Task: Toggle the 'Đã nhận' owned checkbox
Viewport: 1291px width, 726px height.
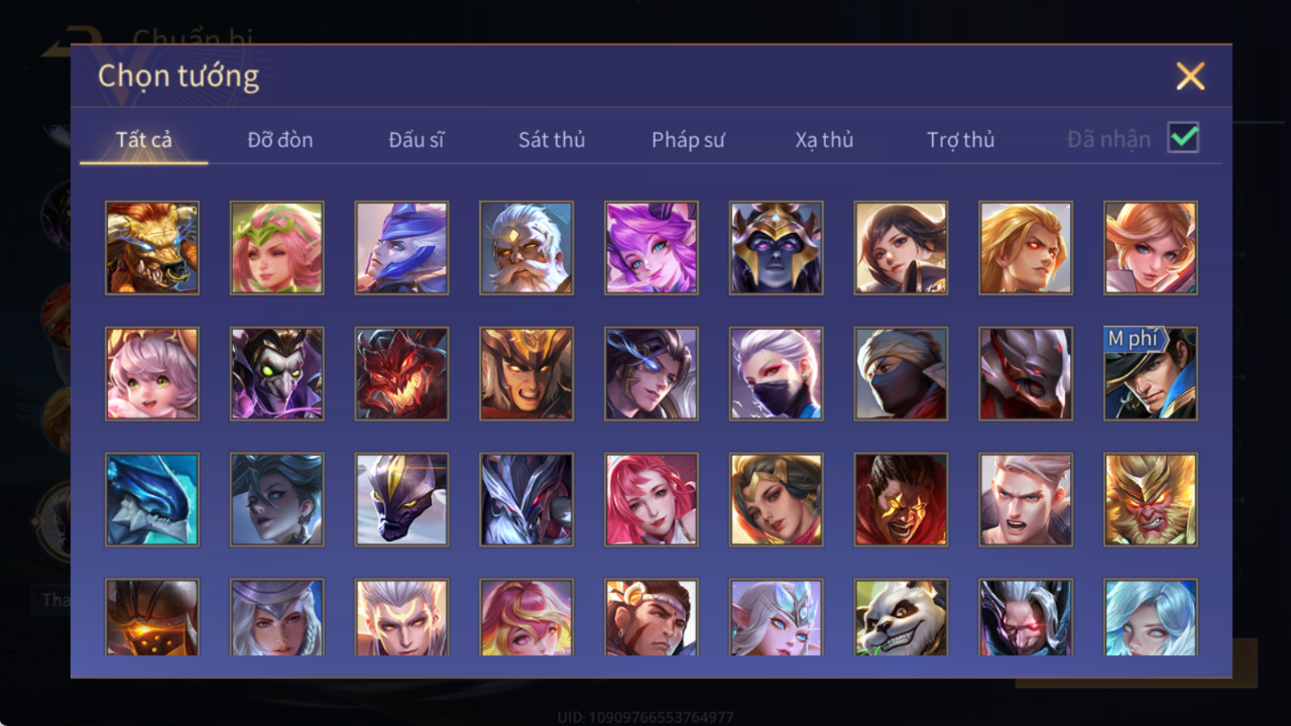Action: (1183, 138)
